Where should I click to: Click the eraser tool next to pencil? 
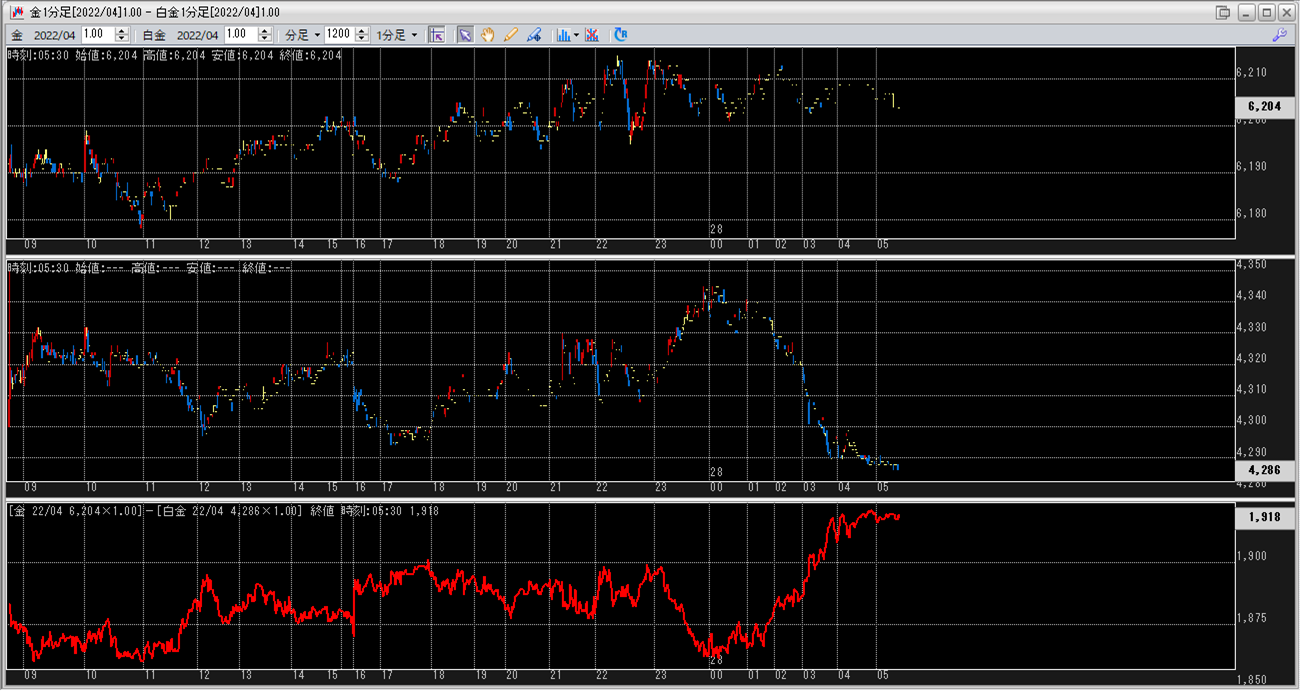point(534,35)
